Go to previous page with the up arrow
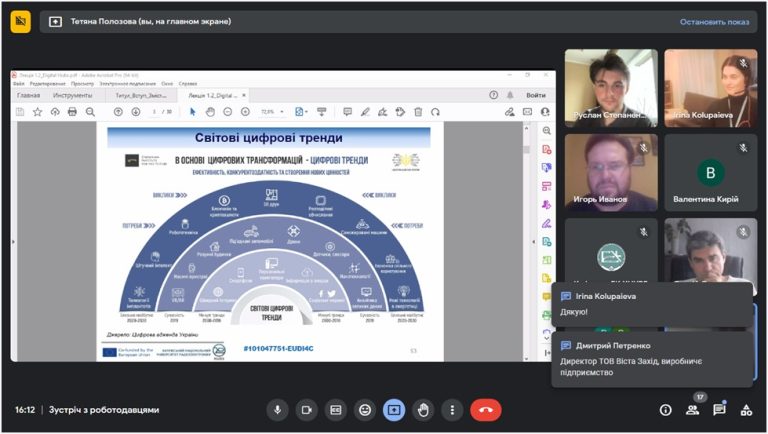The width and height of the screenshot is (768, 434). pyautogui.click(x=118, y=112)
